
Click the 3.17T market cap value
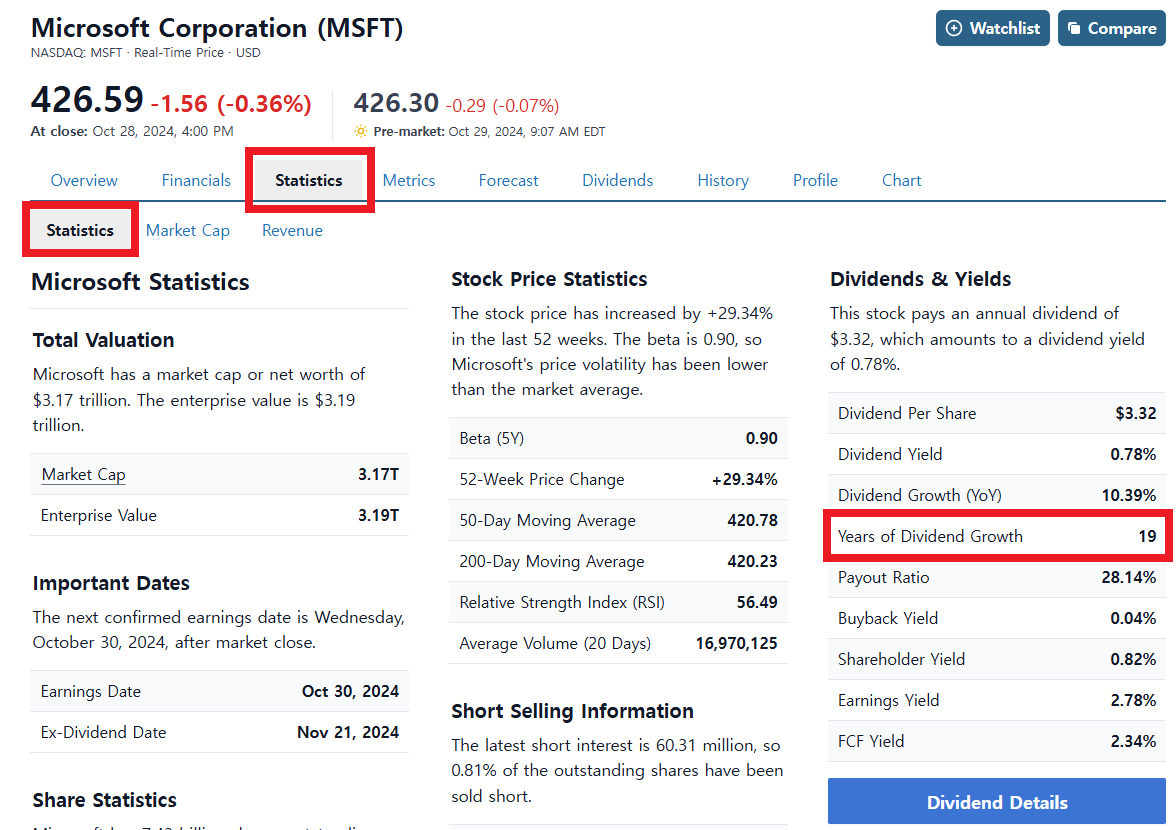click(x=378, y=475)
